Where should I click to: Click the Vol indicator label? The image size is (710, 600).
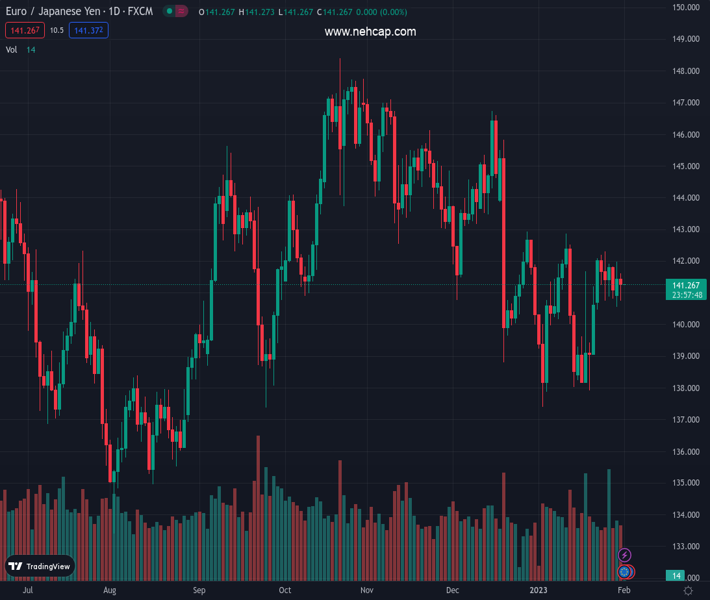(x=11, y=49)
